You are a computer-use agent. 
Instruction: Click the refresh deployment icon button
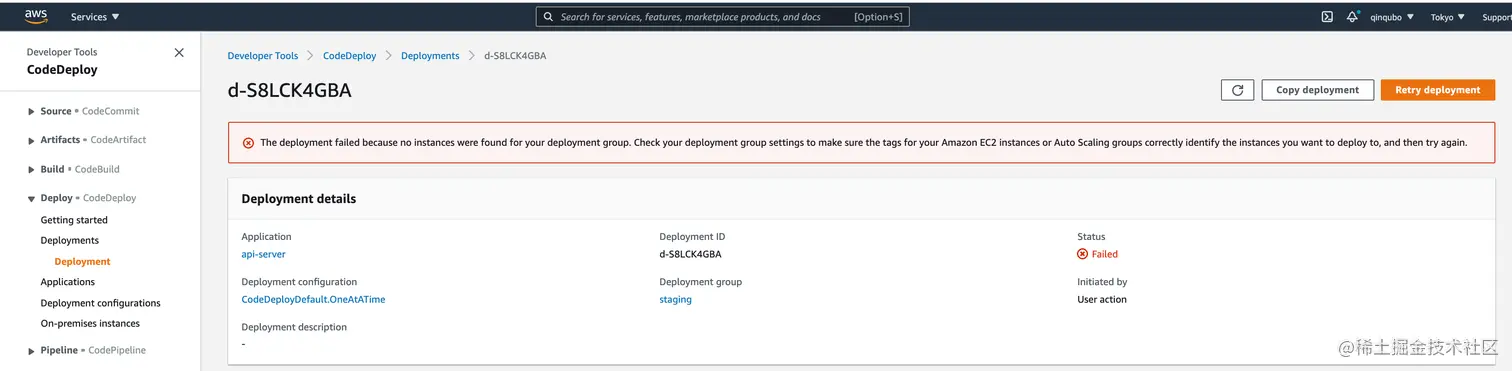click(1237, 90)
